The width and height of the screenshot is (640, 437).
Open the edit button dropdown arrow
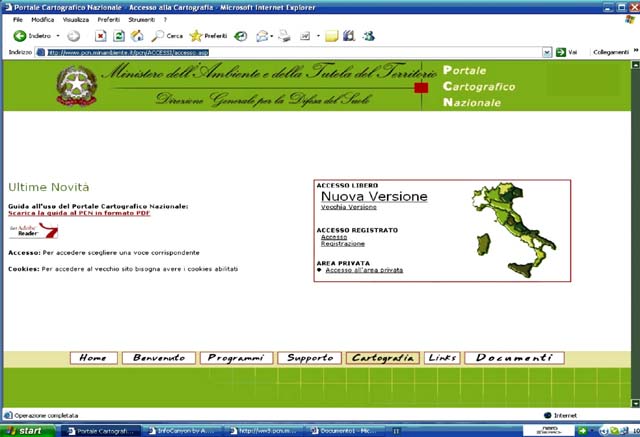click(318, 36)
